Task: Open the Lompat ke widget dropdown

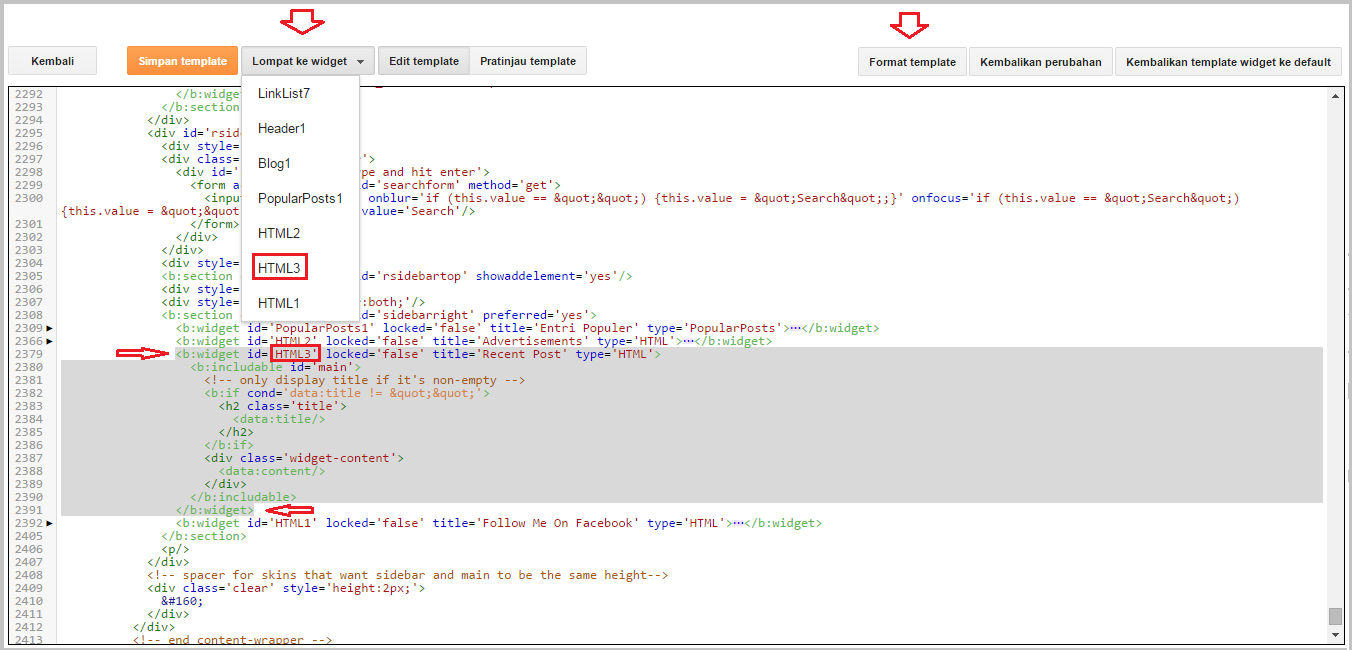Action: point(307,60)
